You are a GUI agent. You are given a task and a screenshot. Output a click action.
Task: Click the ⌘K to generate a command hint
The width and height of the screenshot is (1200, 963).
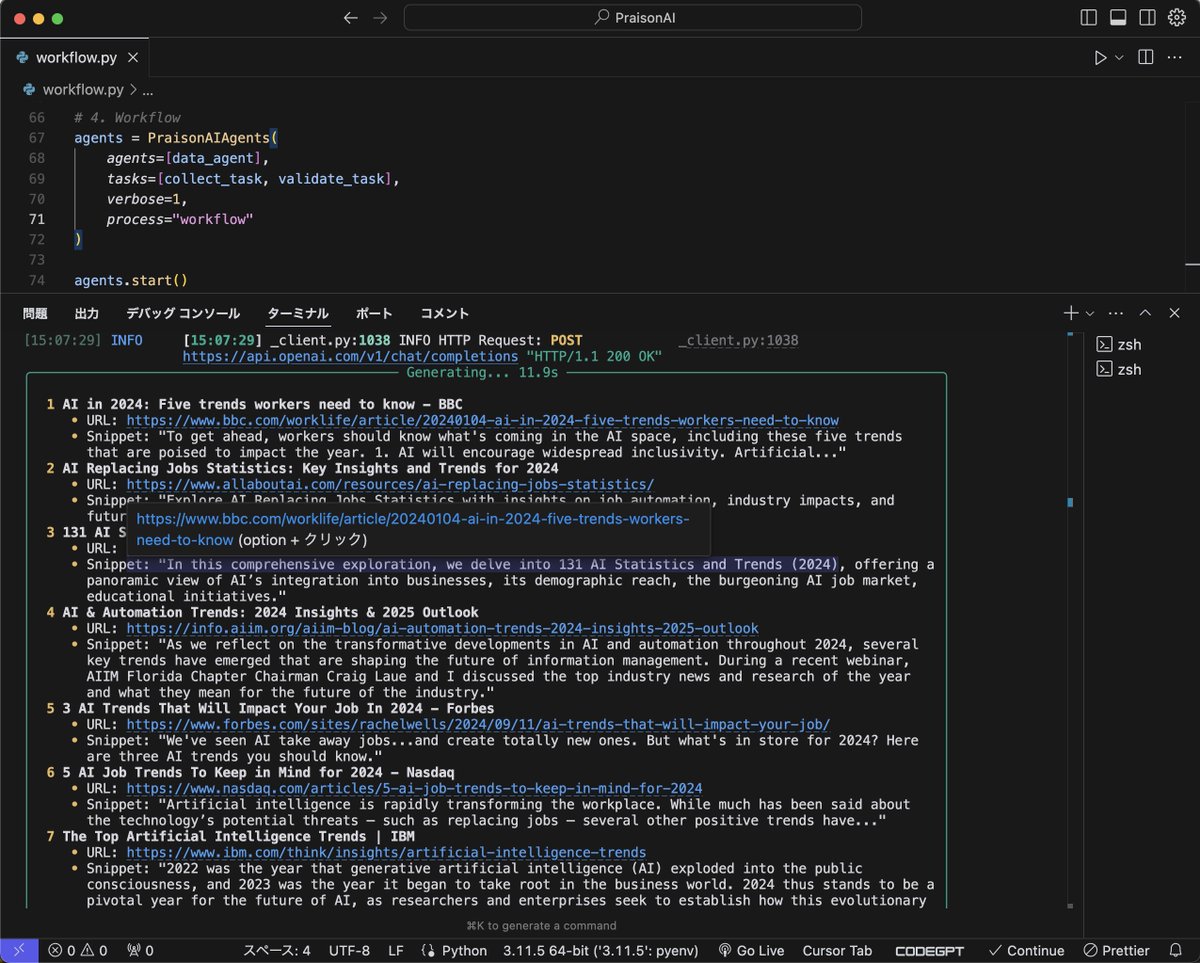(x=540, y=925)
